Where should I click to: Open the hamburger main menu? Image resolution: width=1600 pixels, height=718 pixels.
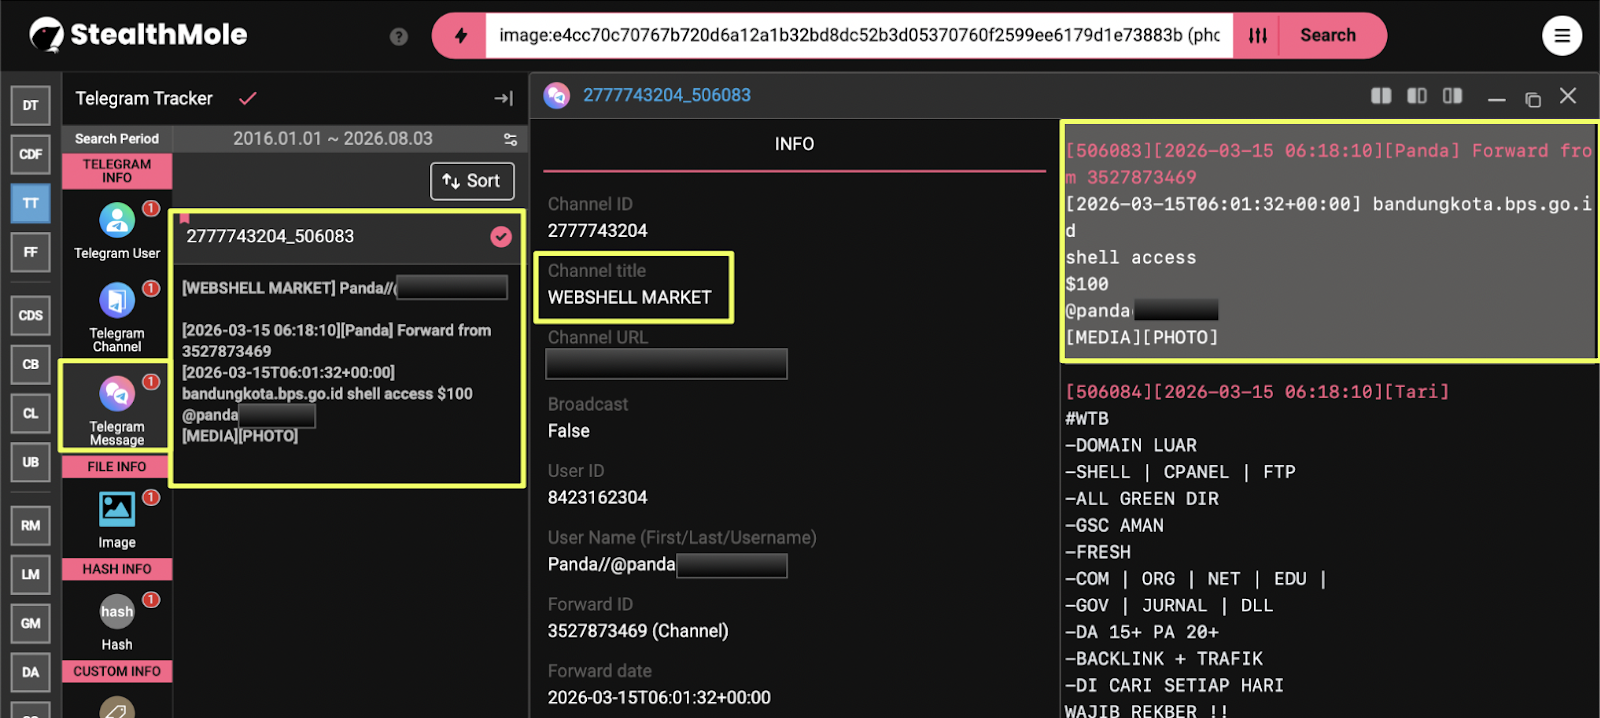tap(1561, 36)
